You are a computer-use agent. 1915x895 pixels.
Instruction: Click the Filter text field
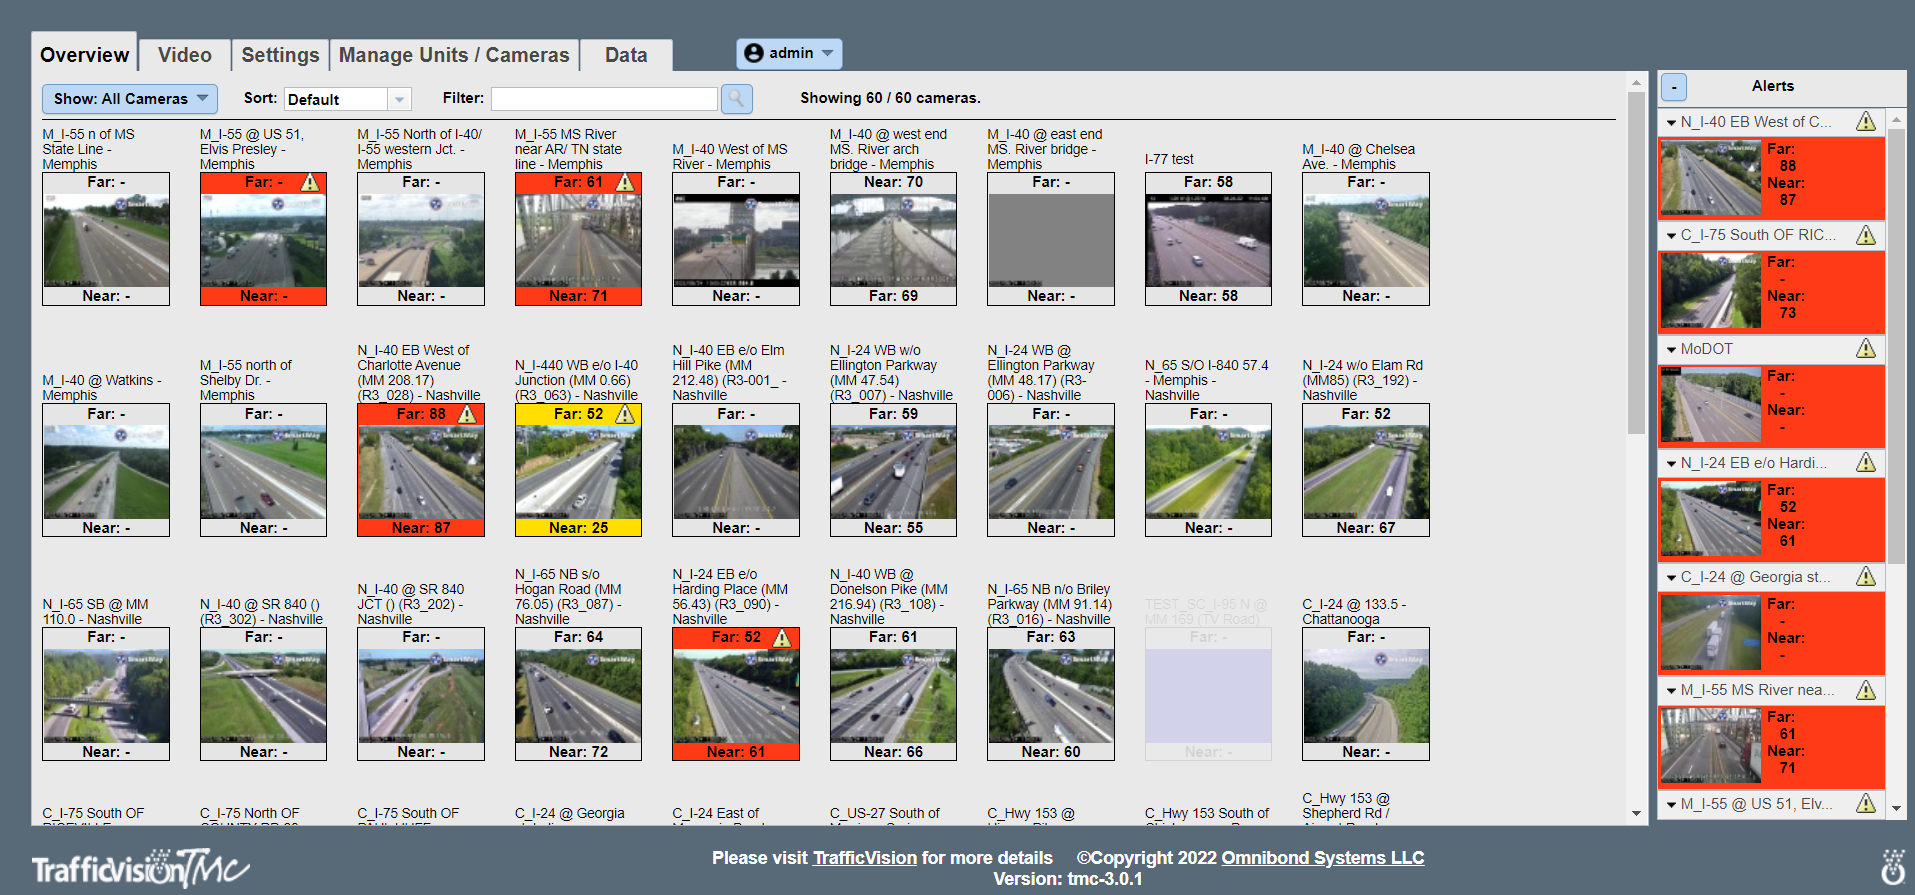[604, 98]
